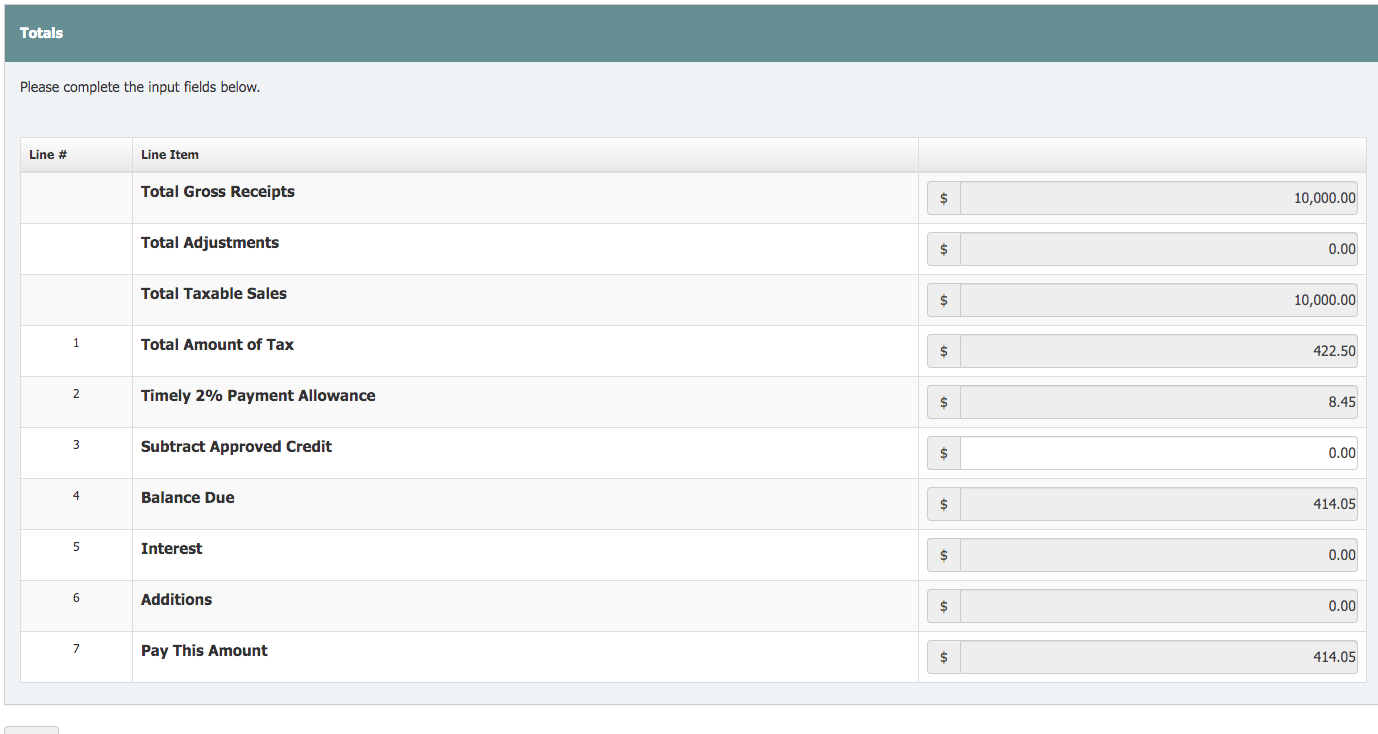The width and height of the screenshot is (1378, 734).
Task: Click the "Total Amount of Tax" label
Action: coord(217,345)
